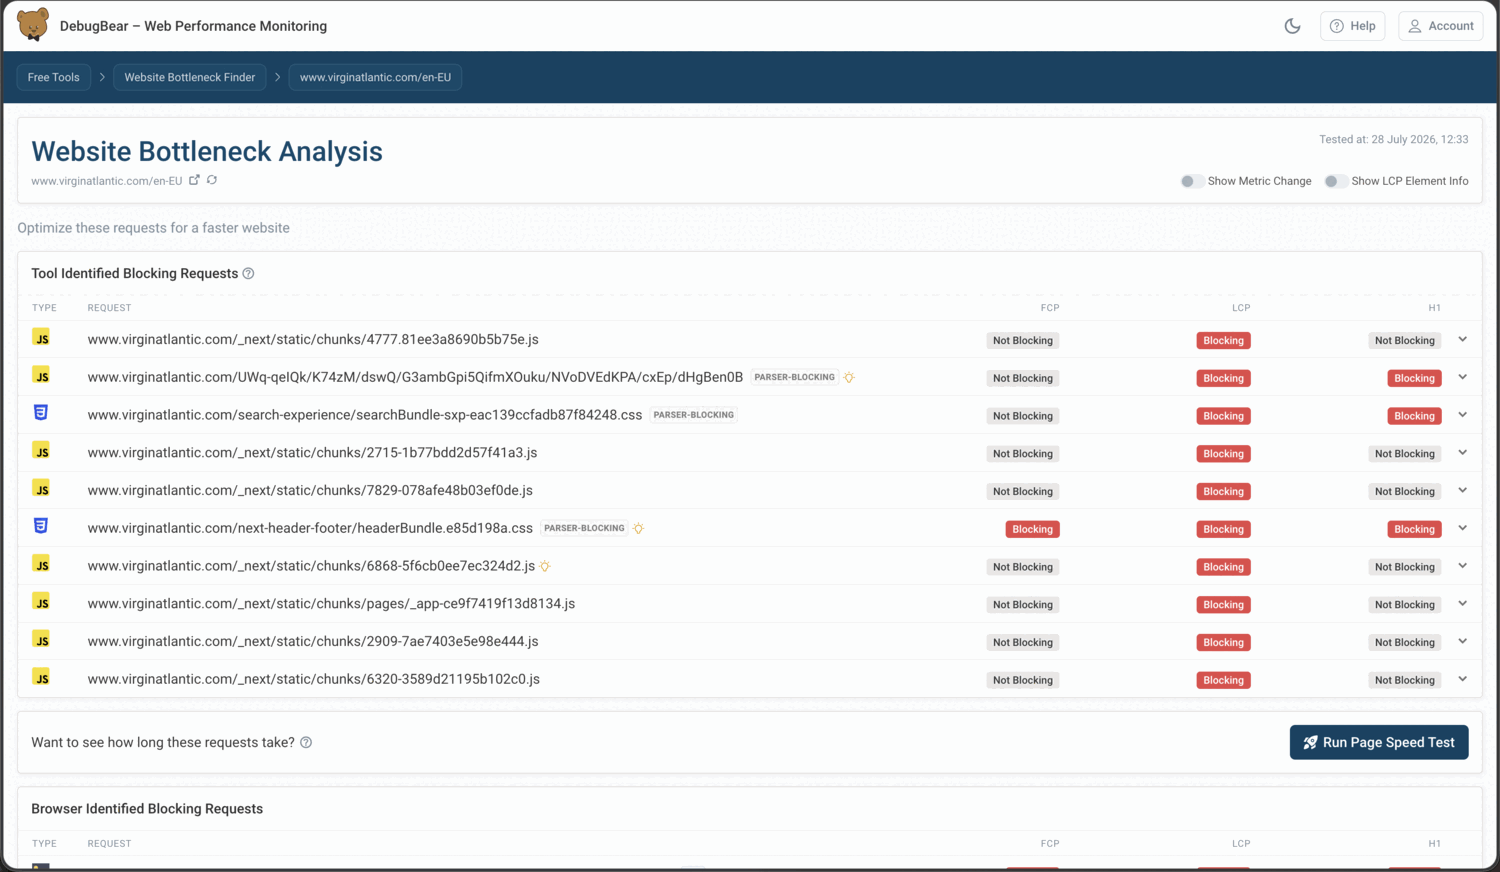Toggle dark mode moon icon
The height and width of the screenshot is (872, 1500).
pos(1292,26)
